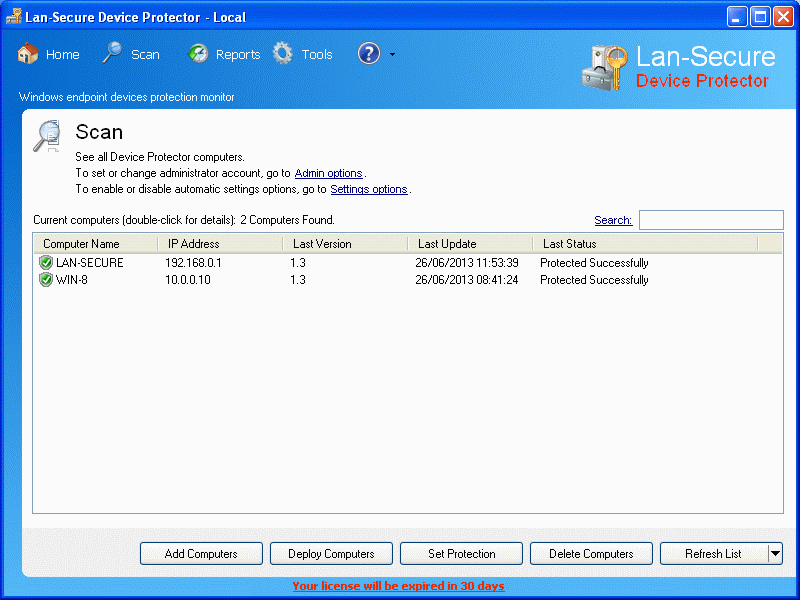800x600 pixels.
Task: Click the Reports icon in toolbar
Action: (198, 54)
